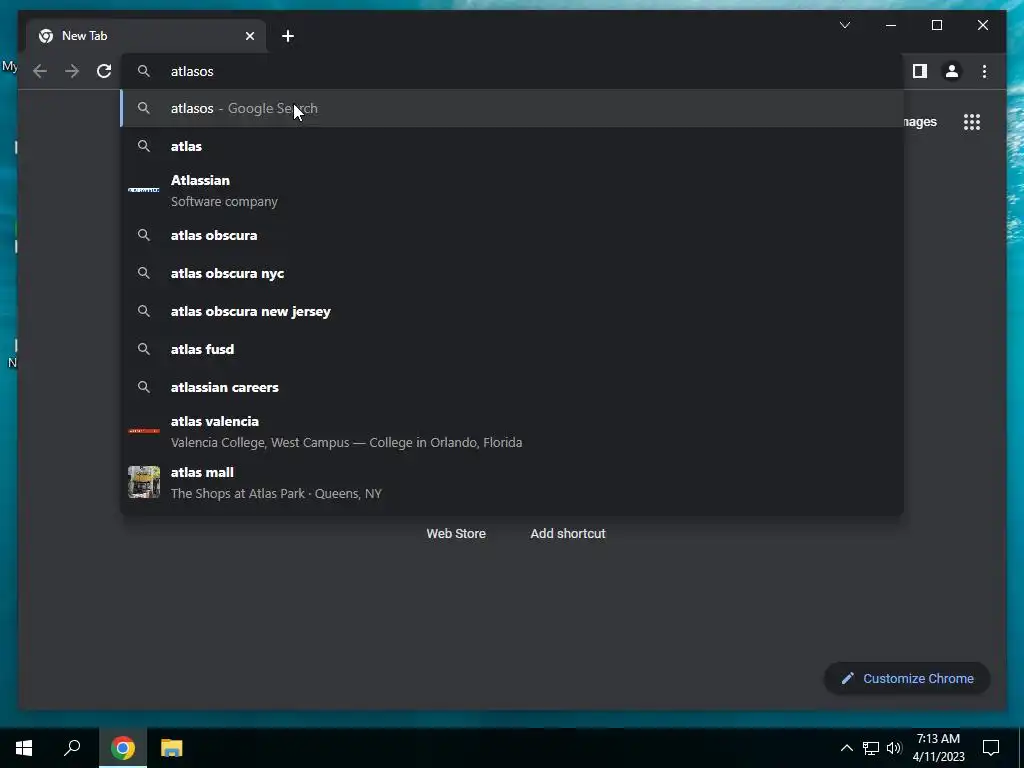
Task: Open File Explorer from the taskbar
Action: [171, 748]
